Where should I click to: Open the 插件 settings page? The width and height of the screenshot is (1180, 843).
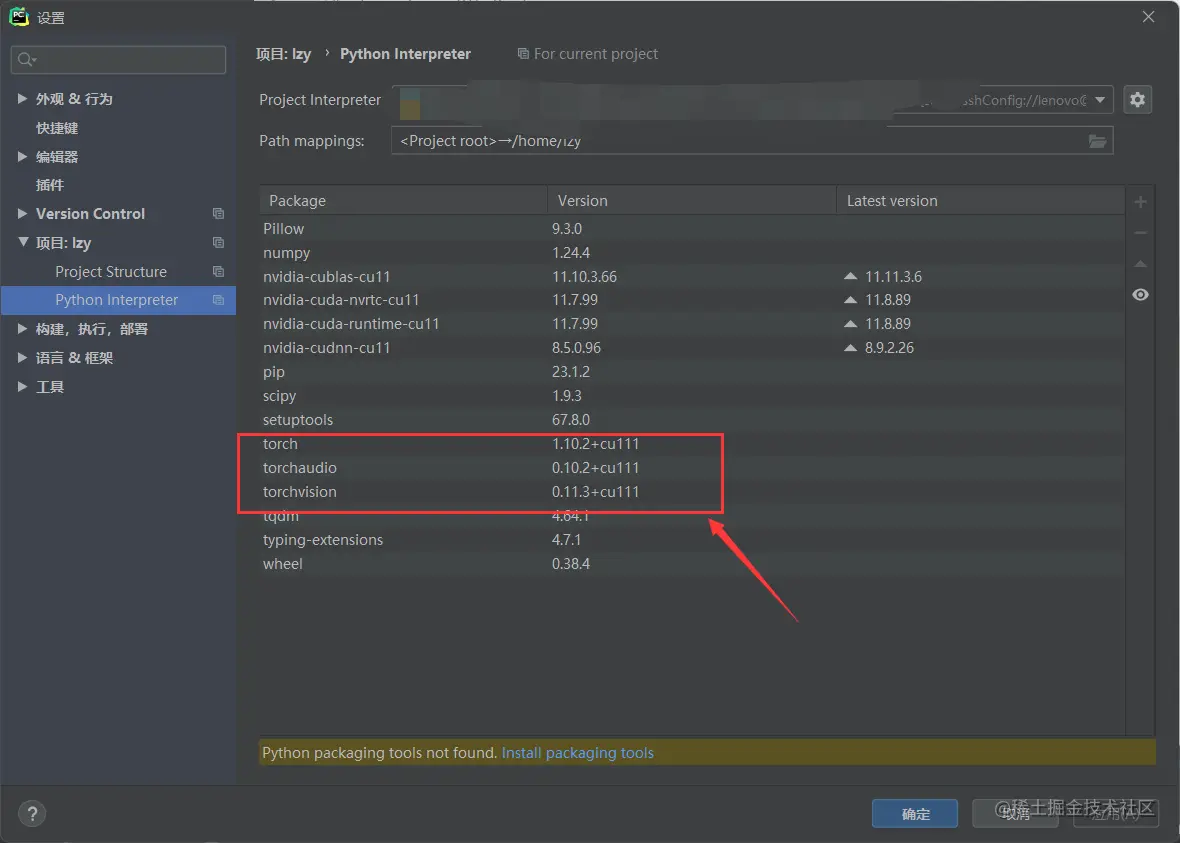click(50, 185)
